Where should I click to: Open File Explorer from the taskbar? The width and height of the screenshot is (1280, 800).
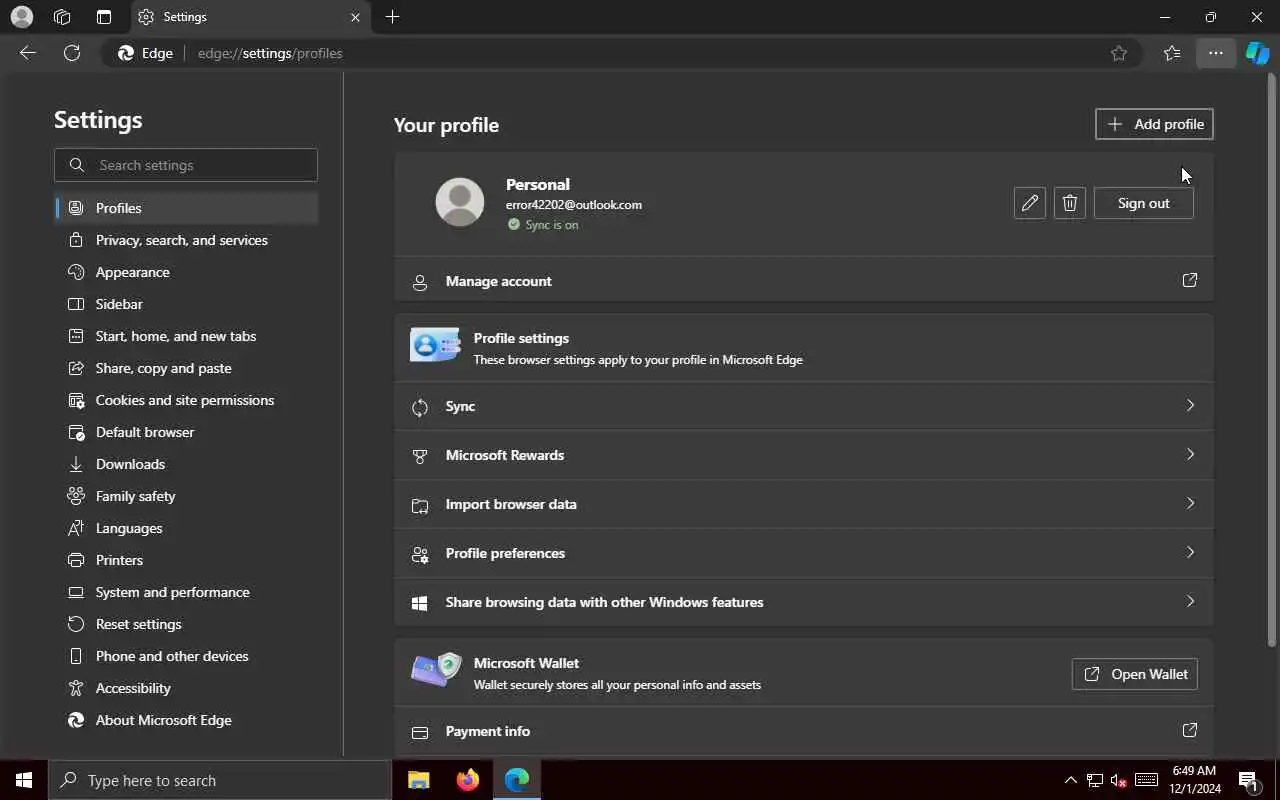pyautogui.click(x=419, y=780)
